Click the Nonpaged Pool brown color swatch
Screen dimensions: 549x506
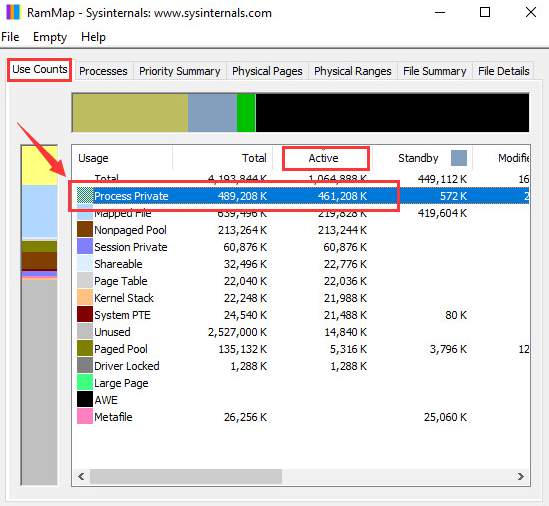[85, 230]
